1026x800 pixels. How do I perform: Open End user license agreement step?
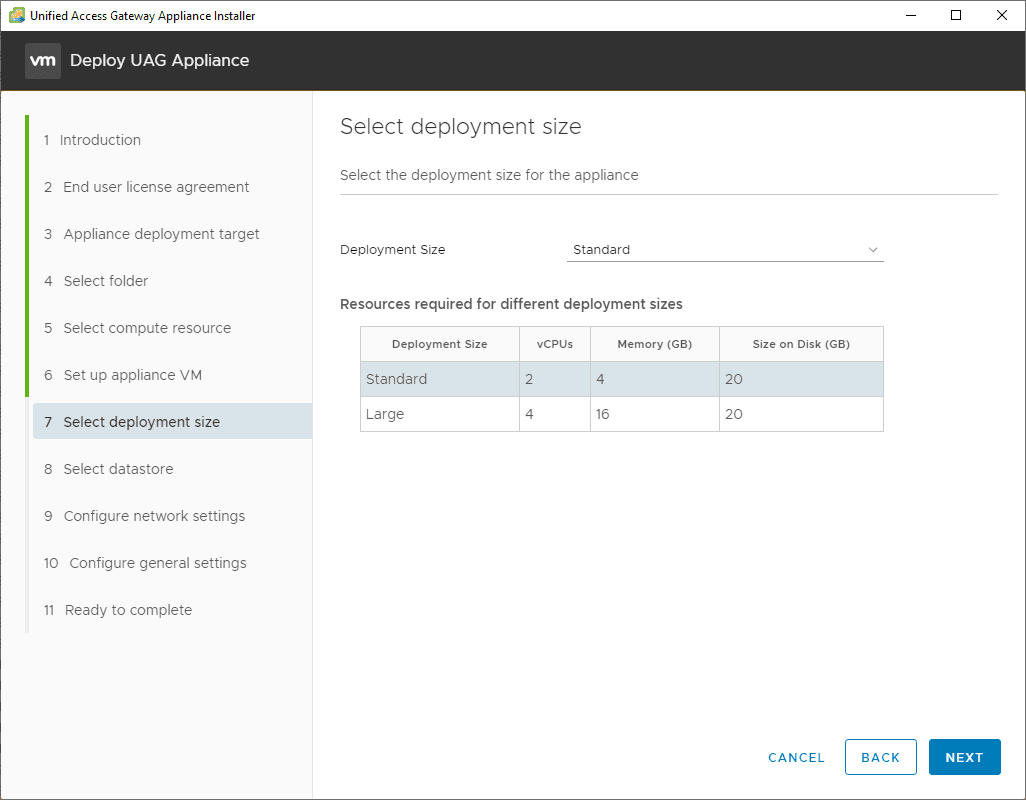[x=156, y=187]
